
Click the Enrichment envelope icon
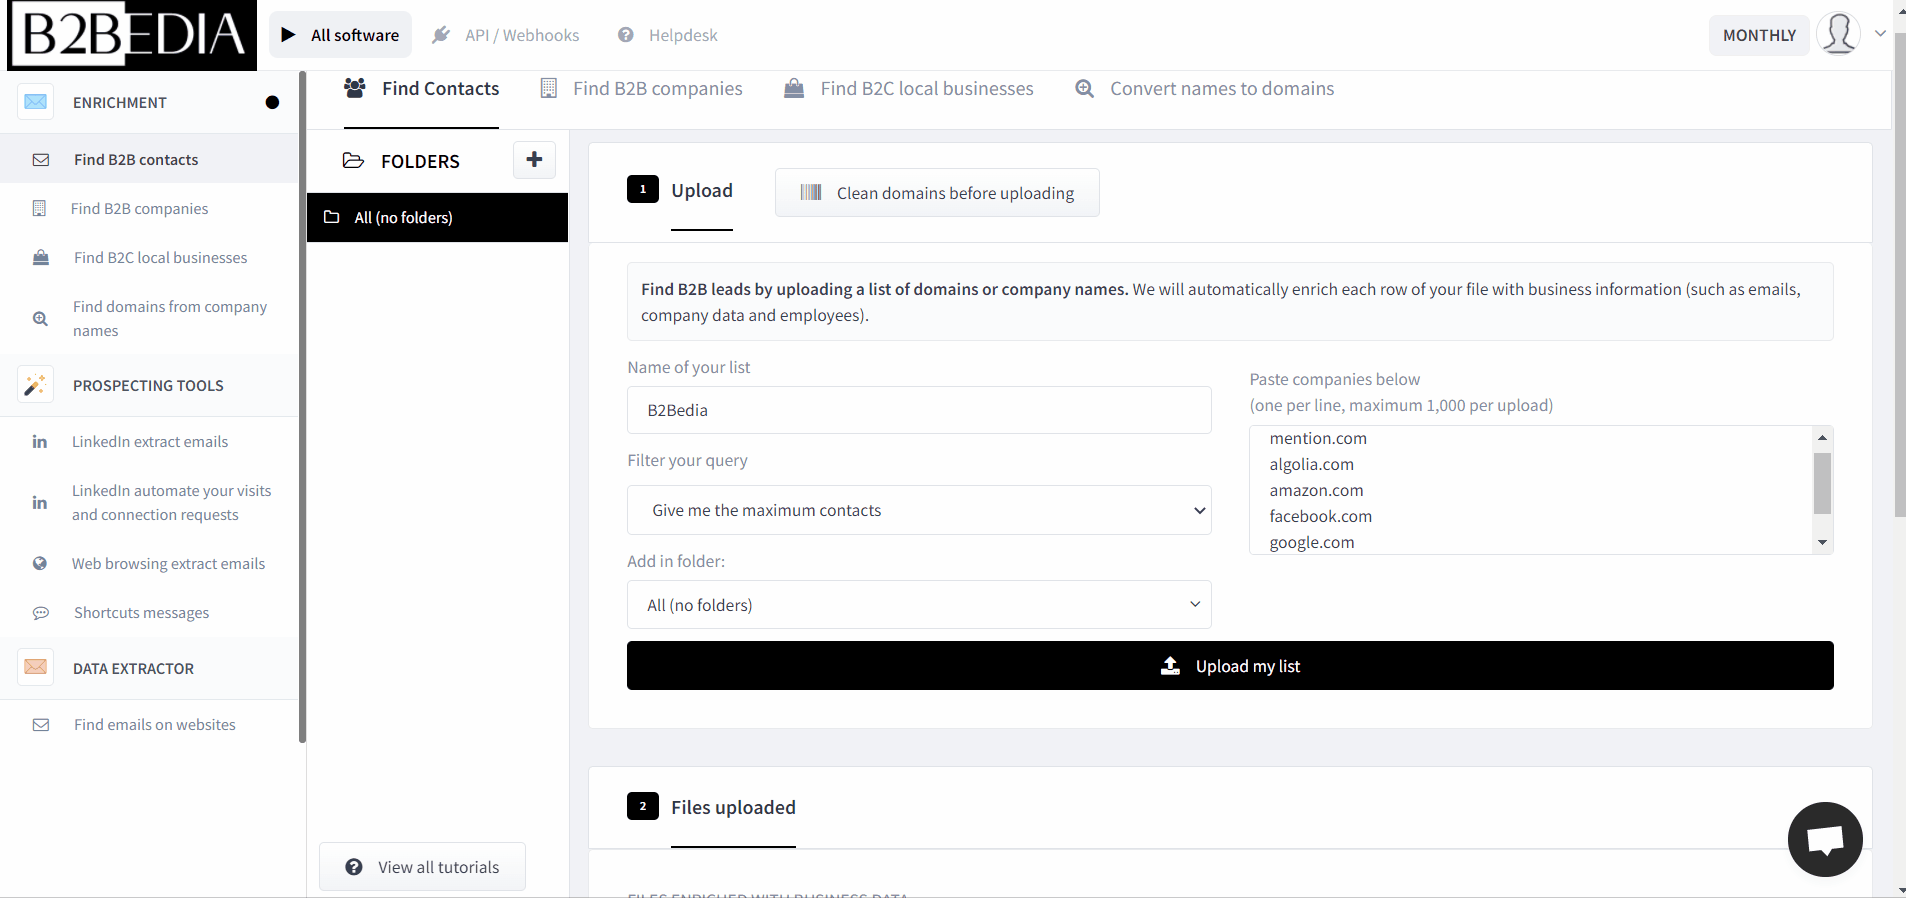[36, 102]
